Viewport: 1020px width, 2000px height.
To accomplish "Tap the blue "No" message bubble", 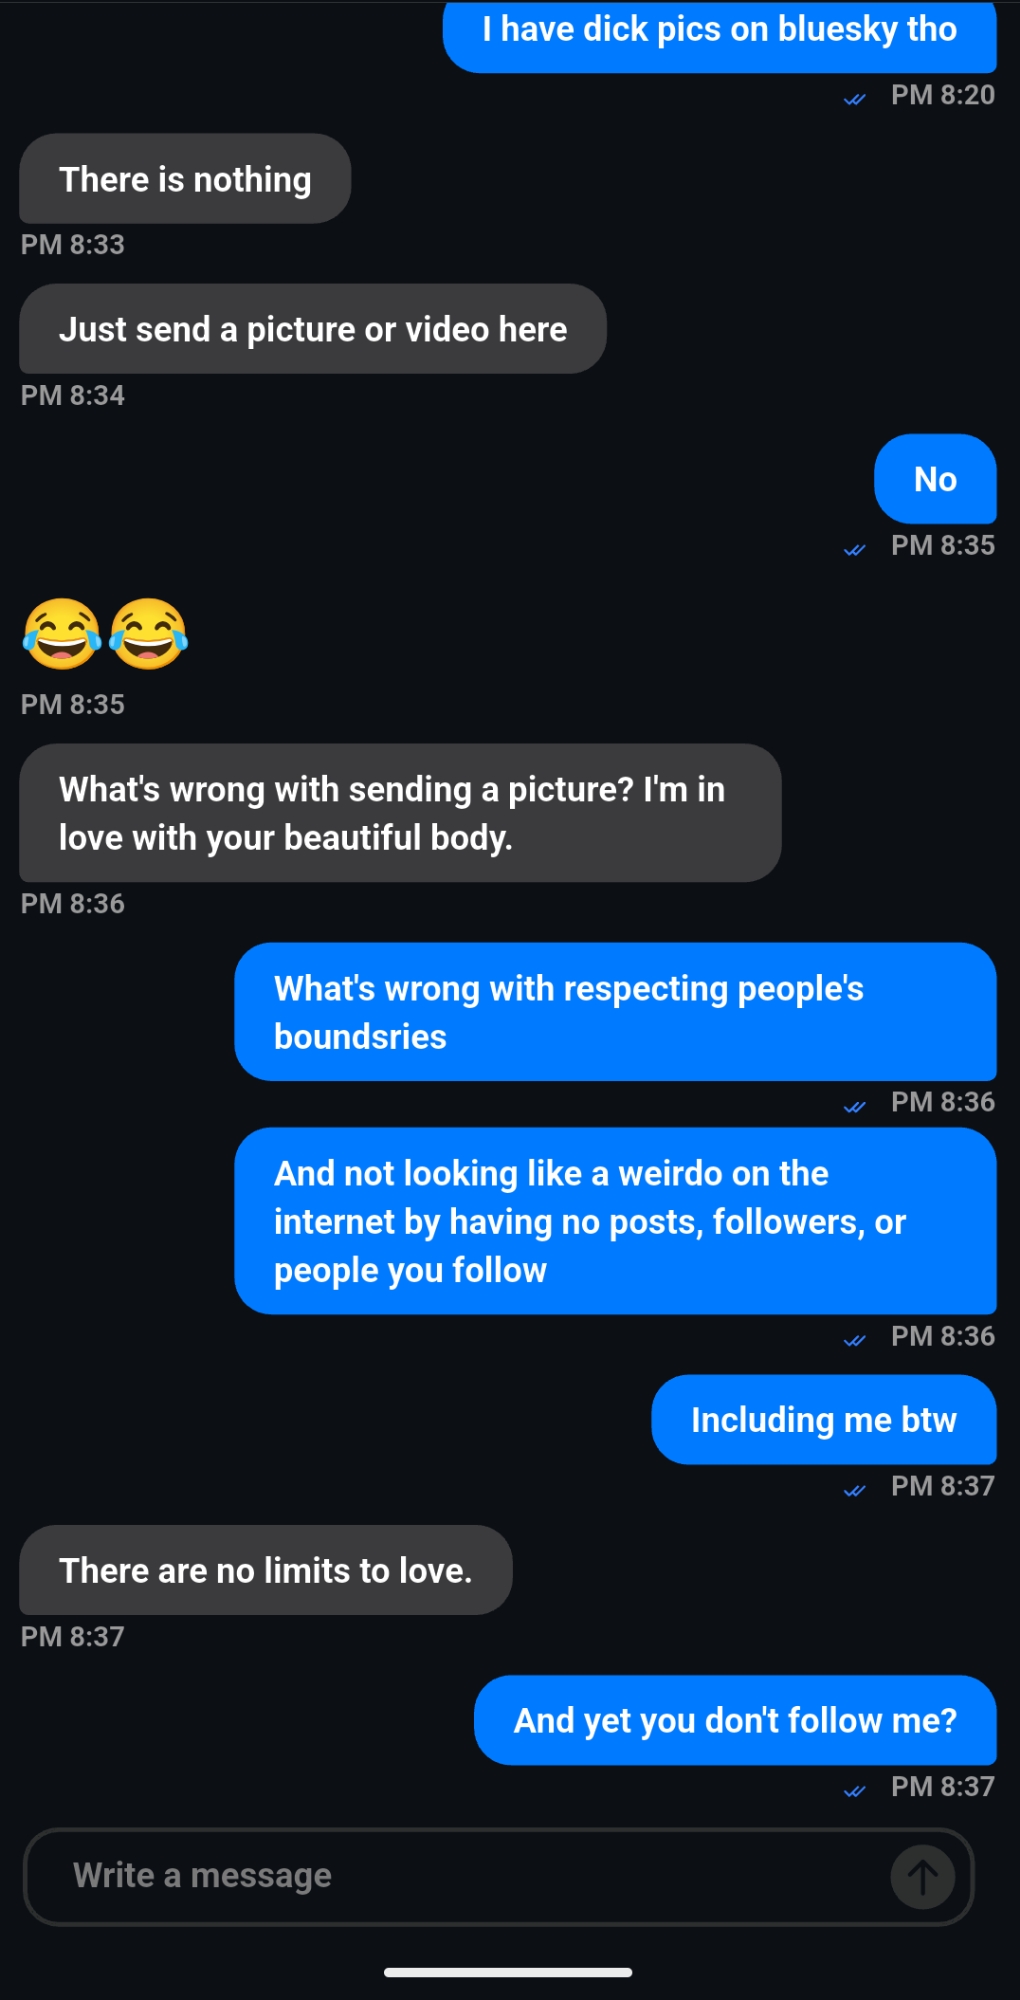I will pyautogui.click(x=935, y=479).
